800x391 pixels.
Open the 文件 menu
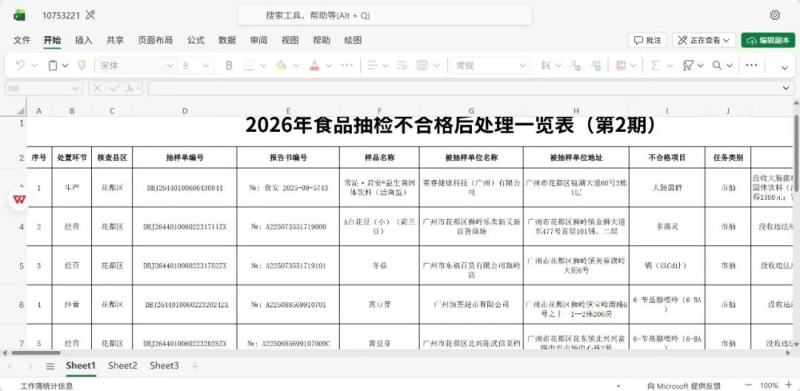pos(22,40)
